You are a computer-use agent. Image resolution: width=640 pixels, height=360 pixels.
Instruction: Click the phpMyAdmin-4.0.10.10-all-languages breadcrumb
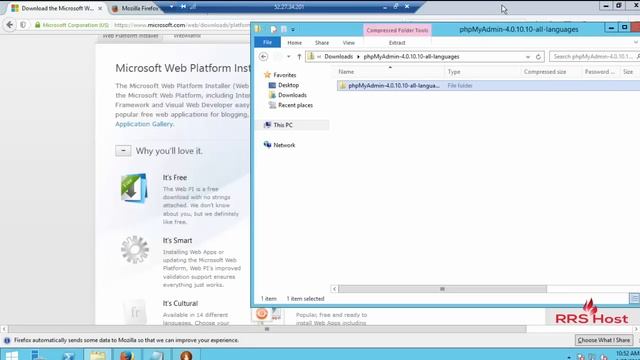(411, 57)
